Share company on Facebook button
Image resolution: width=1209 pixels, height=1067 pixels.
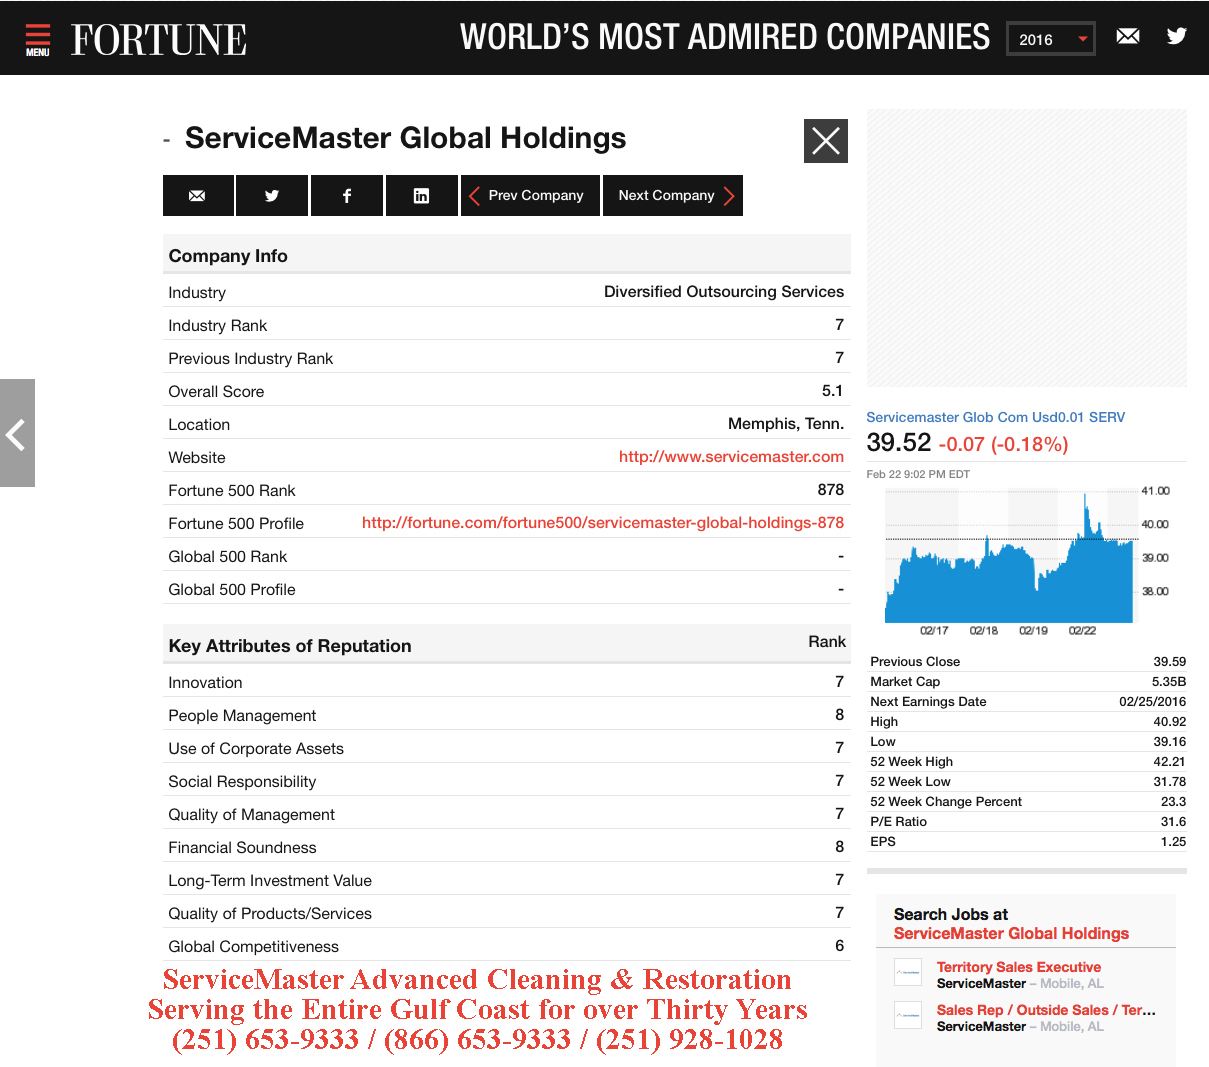[346, 195]
